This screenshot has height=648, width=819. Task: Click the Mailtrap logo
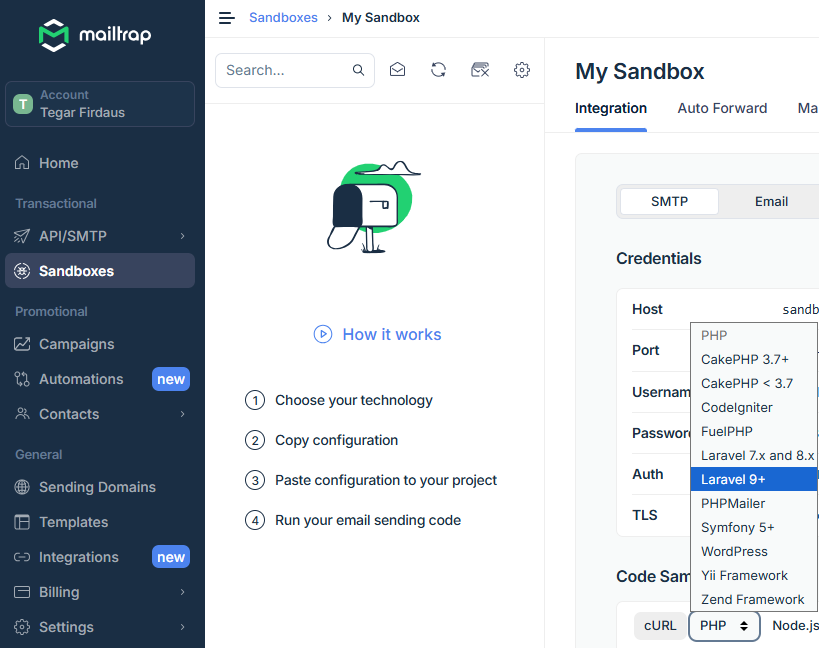(x=95, y=35)
